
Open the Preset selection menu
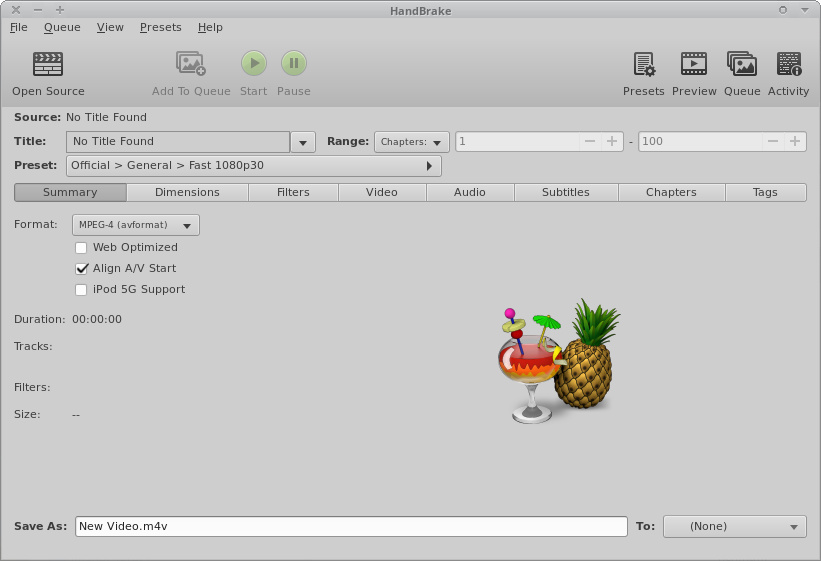[255, 166]
